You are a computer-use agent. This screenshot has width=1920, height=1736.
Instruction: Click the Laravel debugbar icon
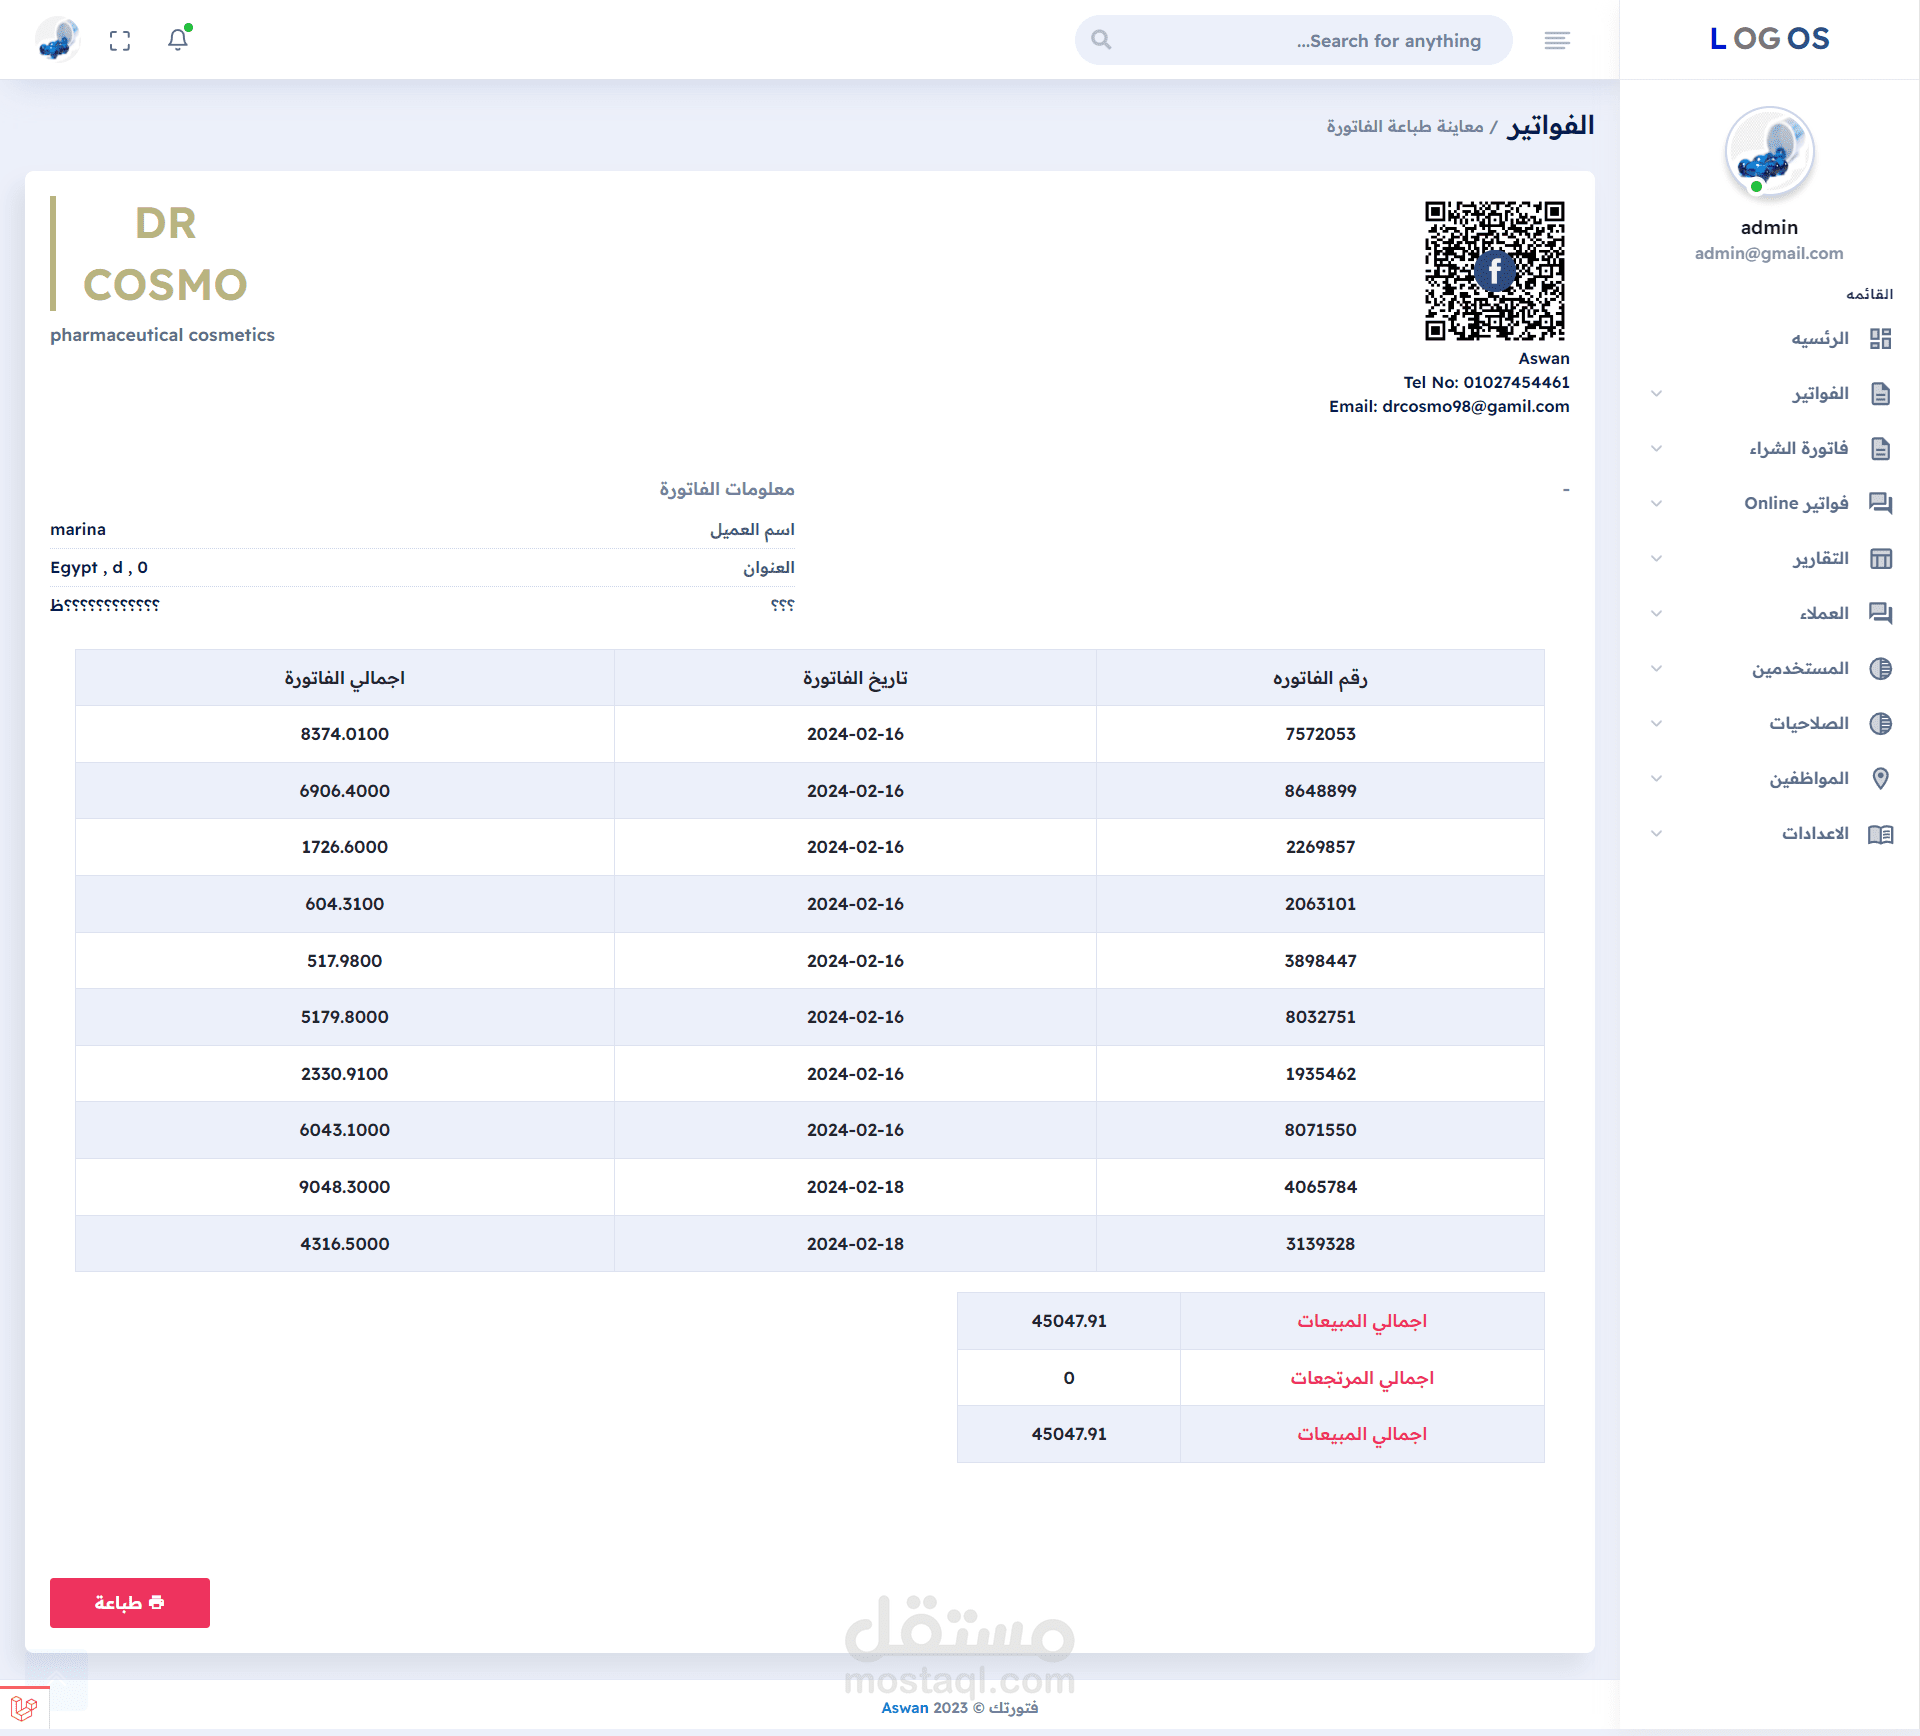pyautogui.click(x=24, y=1708)
